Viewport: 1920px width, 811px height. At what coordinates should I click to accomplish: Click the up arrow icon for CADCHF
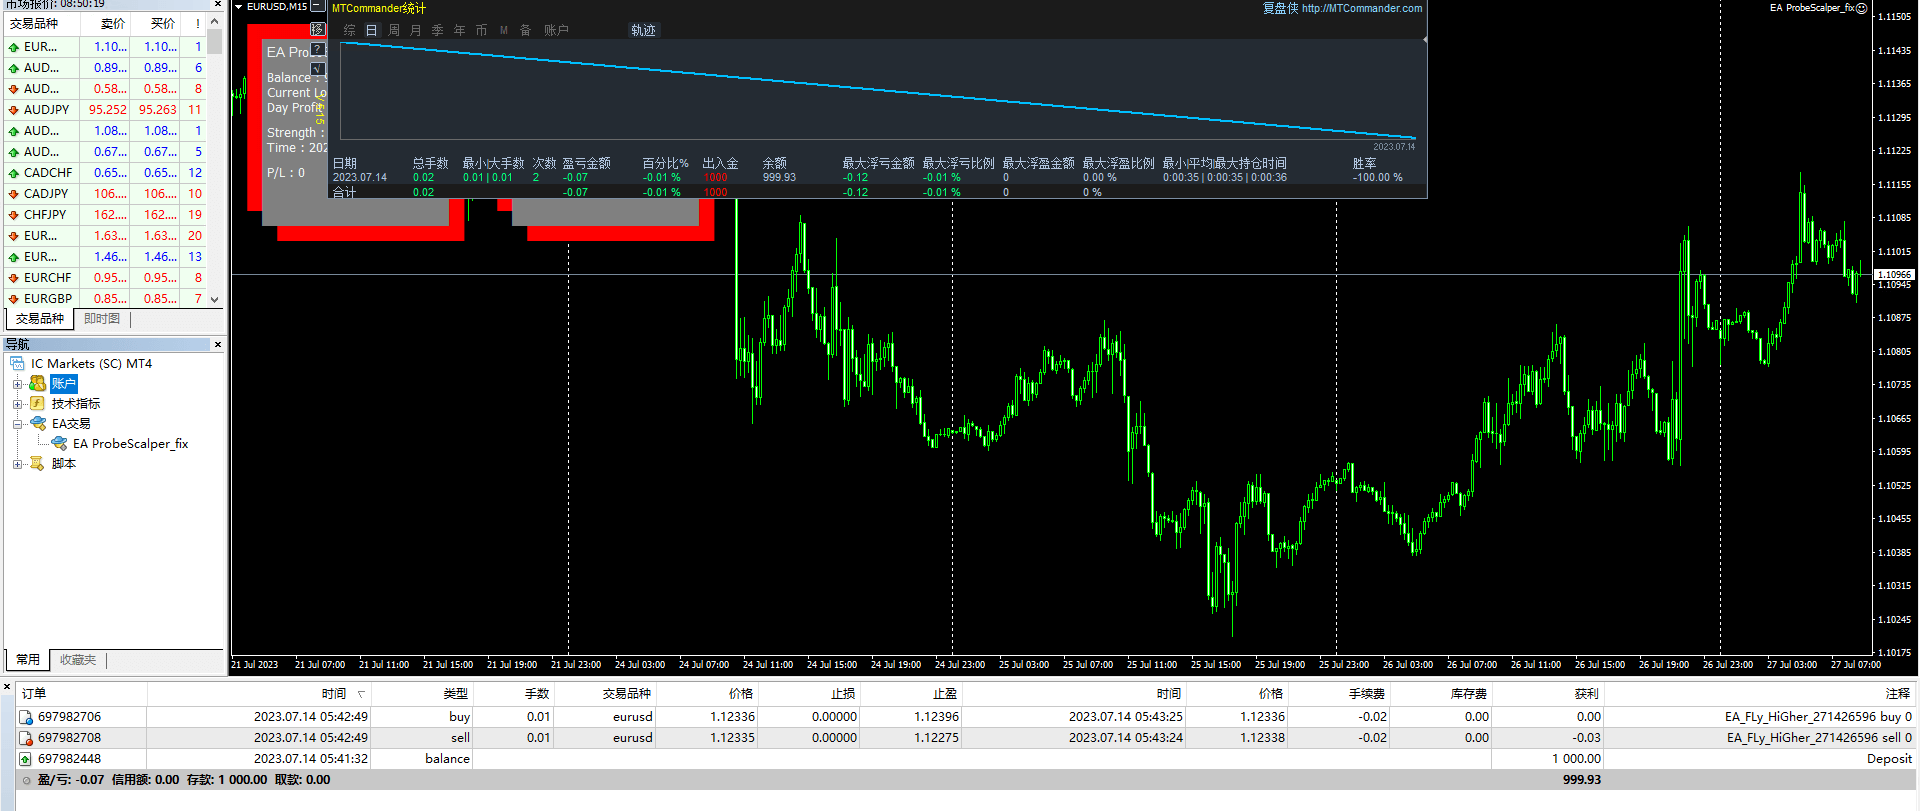(x=13, y=173)
